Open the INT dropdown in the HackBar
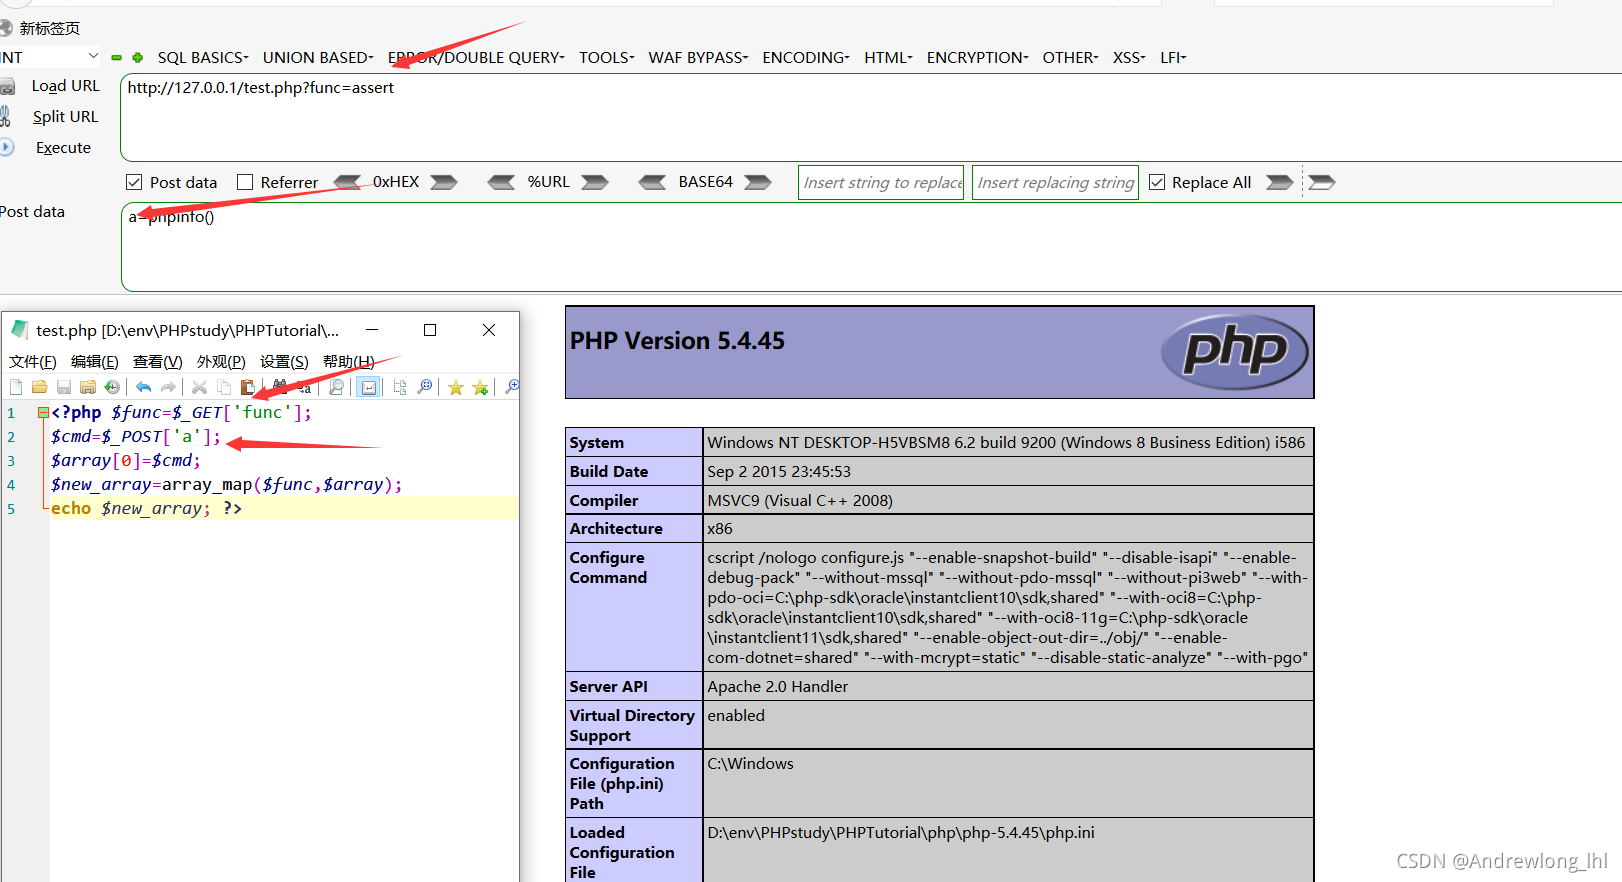 (50, 57)
